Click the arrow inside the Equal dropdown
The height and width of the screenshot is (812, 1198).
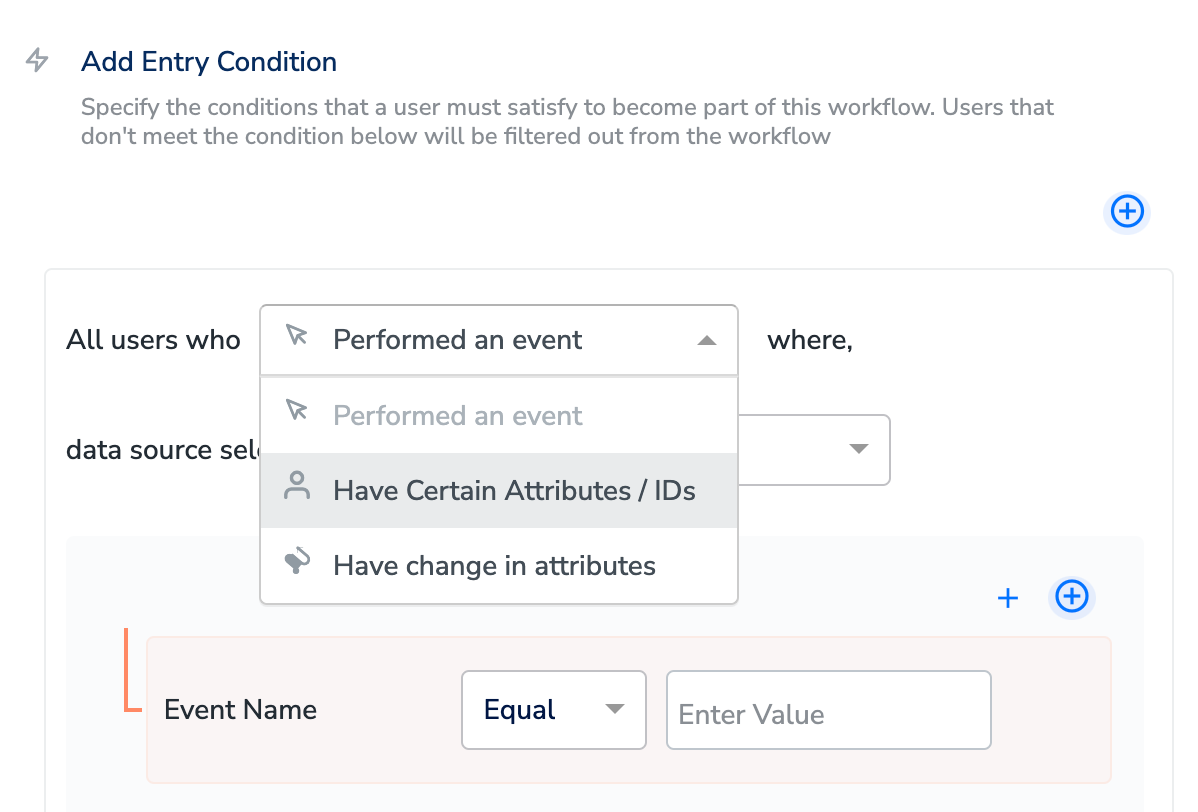[x=615, y=710]
